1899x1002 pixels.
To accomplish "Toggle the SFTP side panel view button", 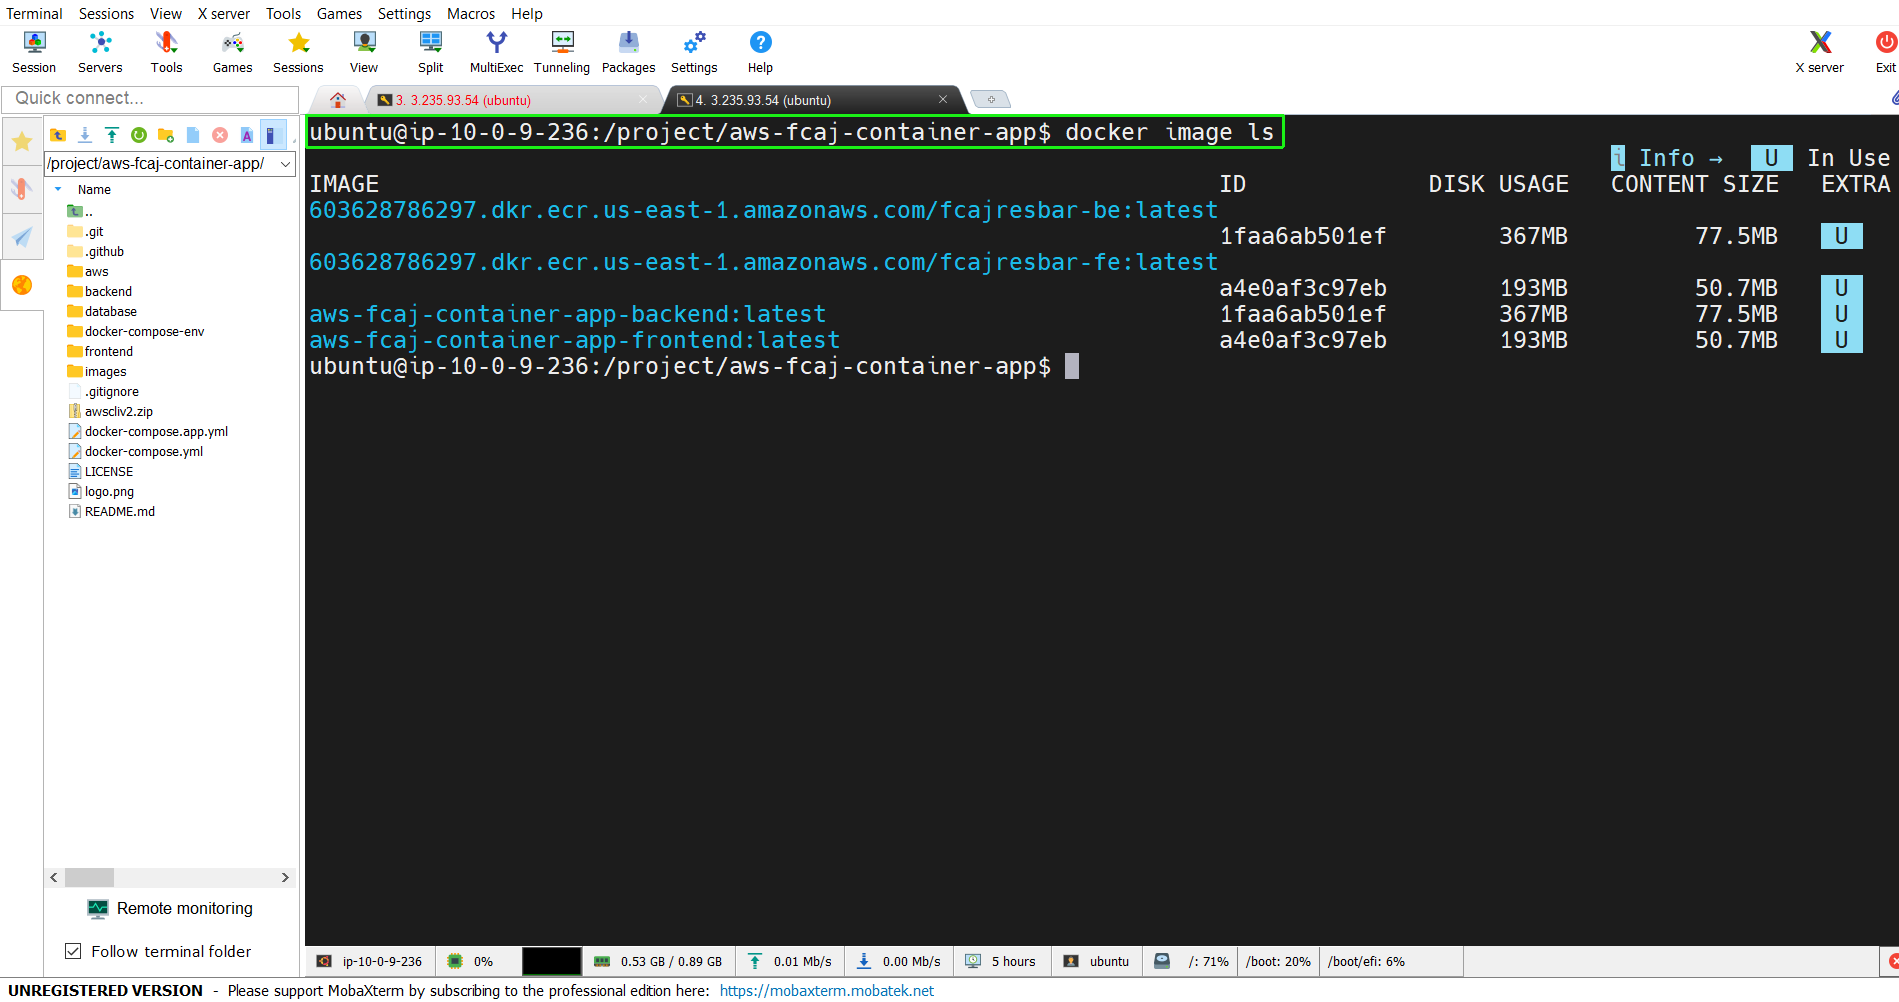I will (273, 135).
